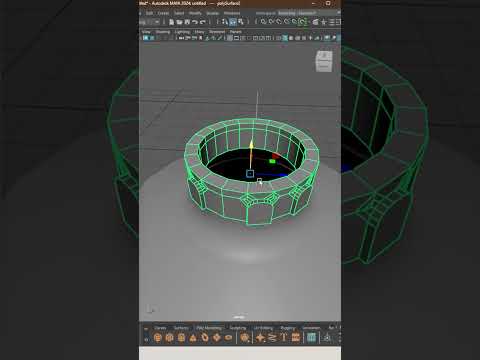
Task: Toggle snap to points
Action: 279,22
